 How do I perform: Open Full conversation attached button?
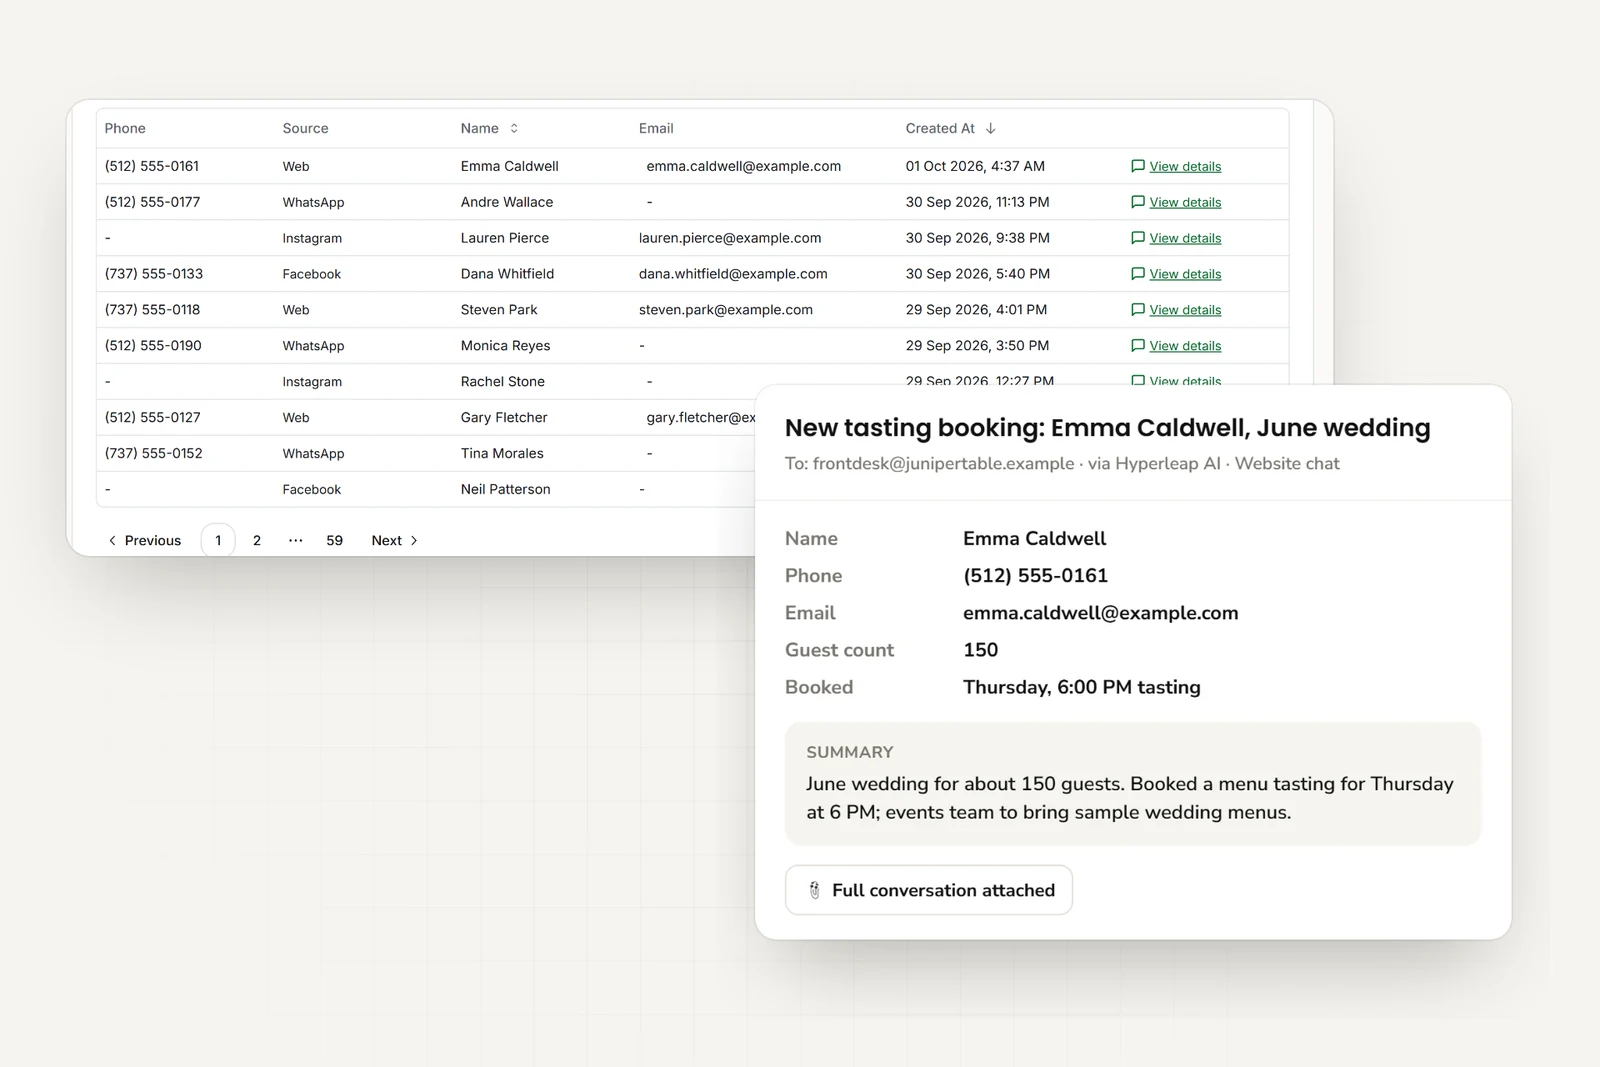(x=929, y=890)
